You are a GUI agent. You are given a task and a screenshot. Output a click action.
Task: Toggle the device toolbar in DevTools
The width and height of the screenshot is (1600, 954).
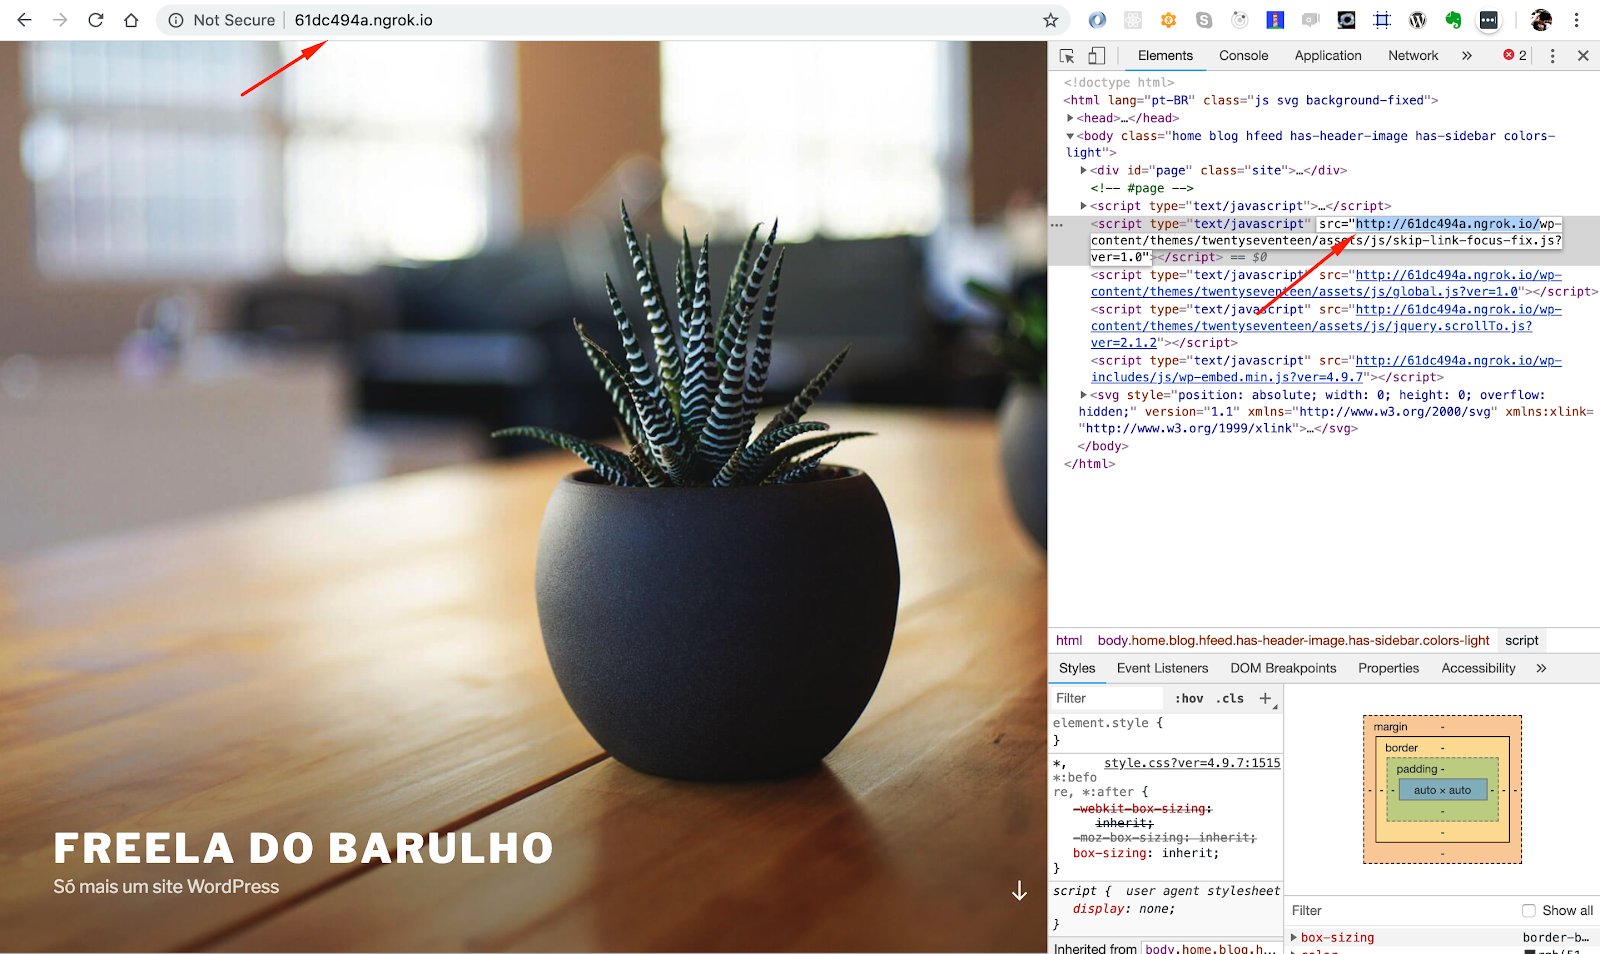click(x=1097, y=56)
